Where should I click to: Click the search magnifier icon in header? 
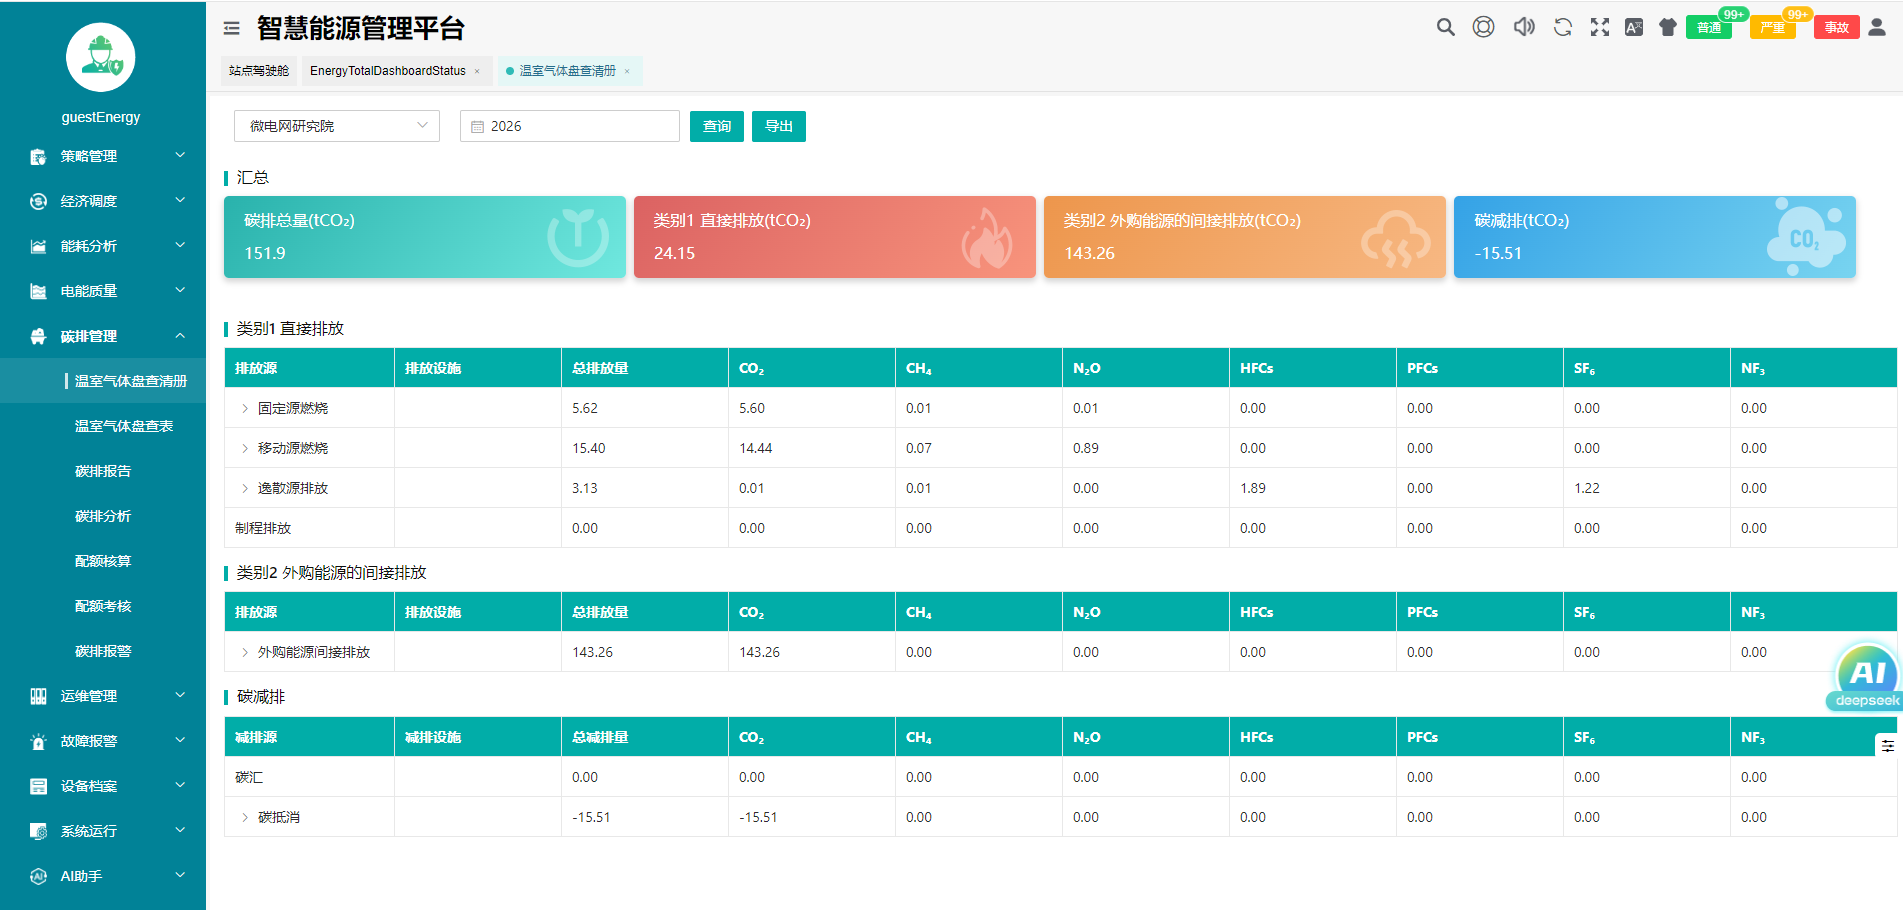(x=1445, y=28)
